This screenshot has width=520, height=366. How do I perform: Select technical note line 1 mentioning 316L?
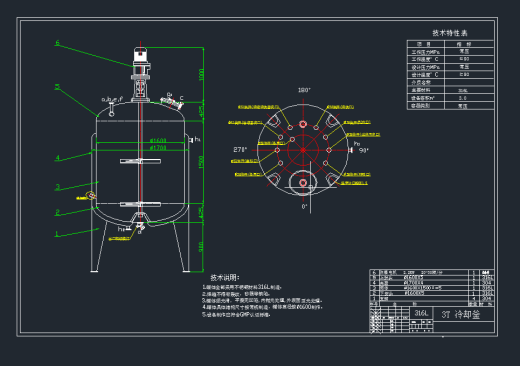[242, 287]
